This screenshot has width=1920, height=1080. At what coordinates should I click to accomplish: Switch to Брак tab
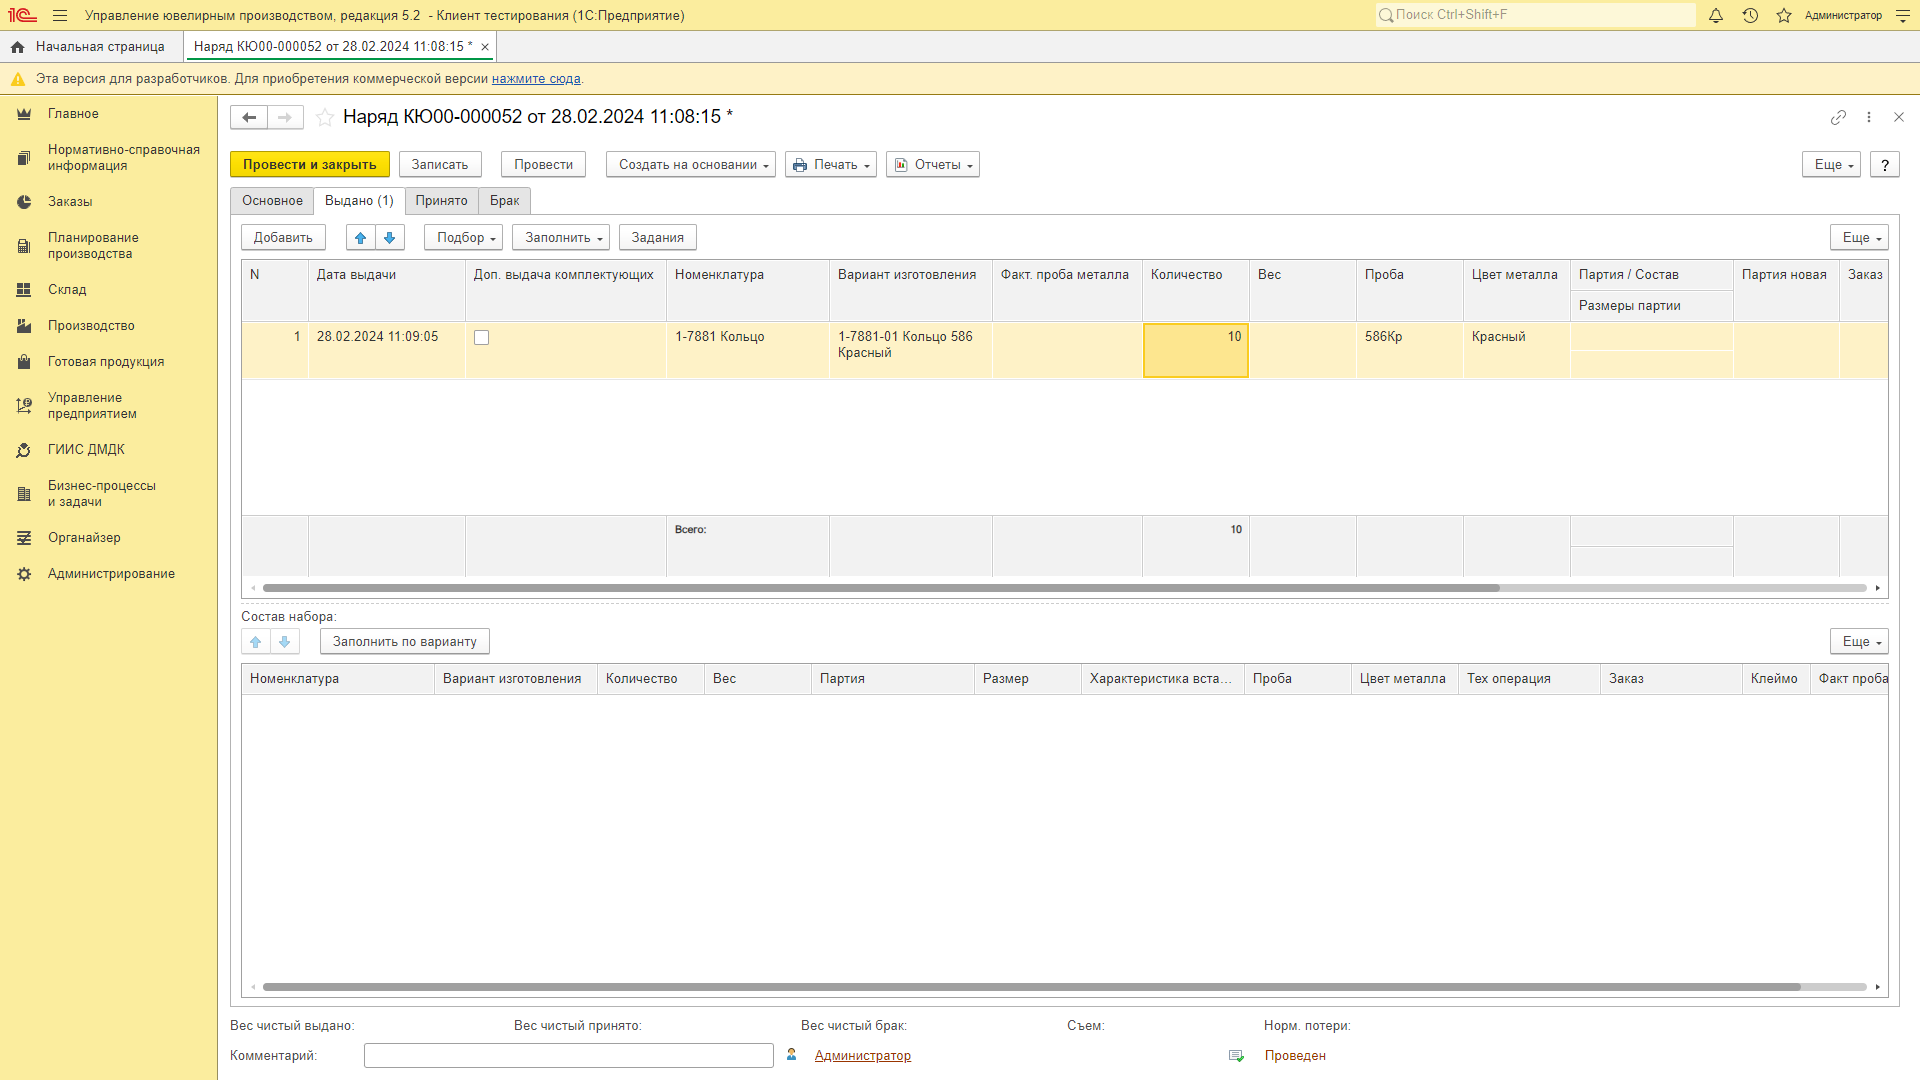[x=505, y=201]
